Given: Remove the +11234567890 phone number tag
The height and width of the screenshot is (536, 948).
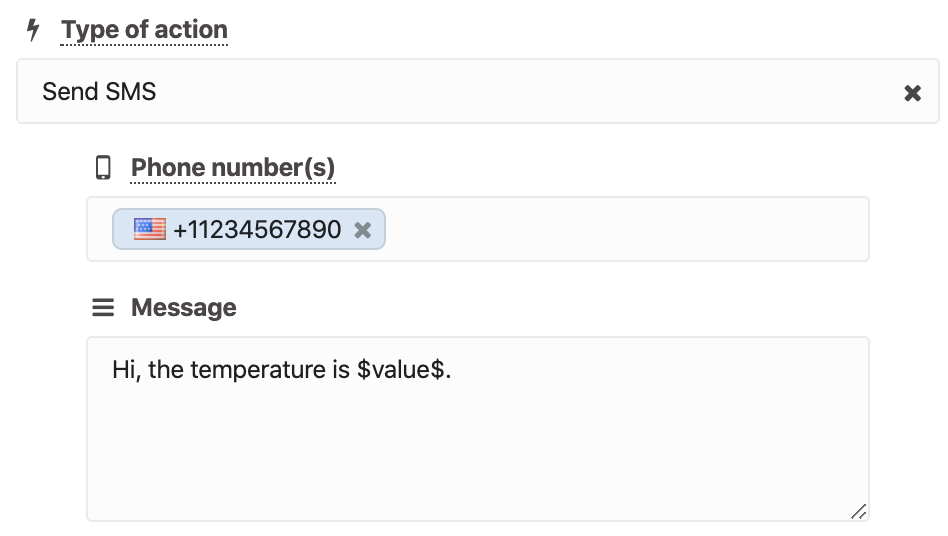Looking at the screenshot, I should click(363, 230).
